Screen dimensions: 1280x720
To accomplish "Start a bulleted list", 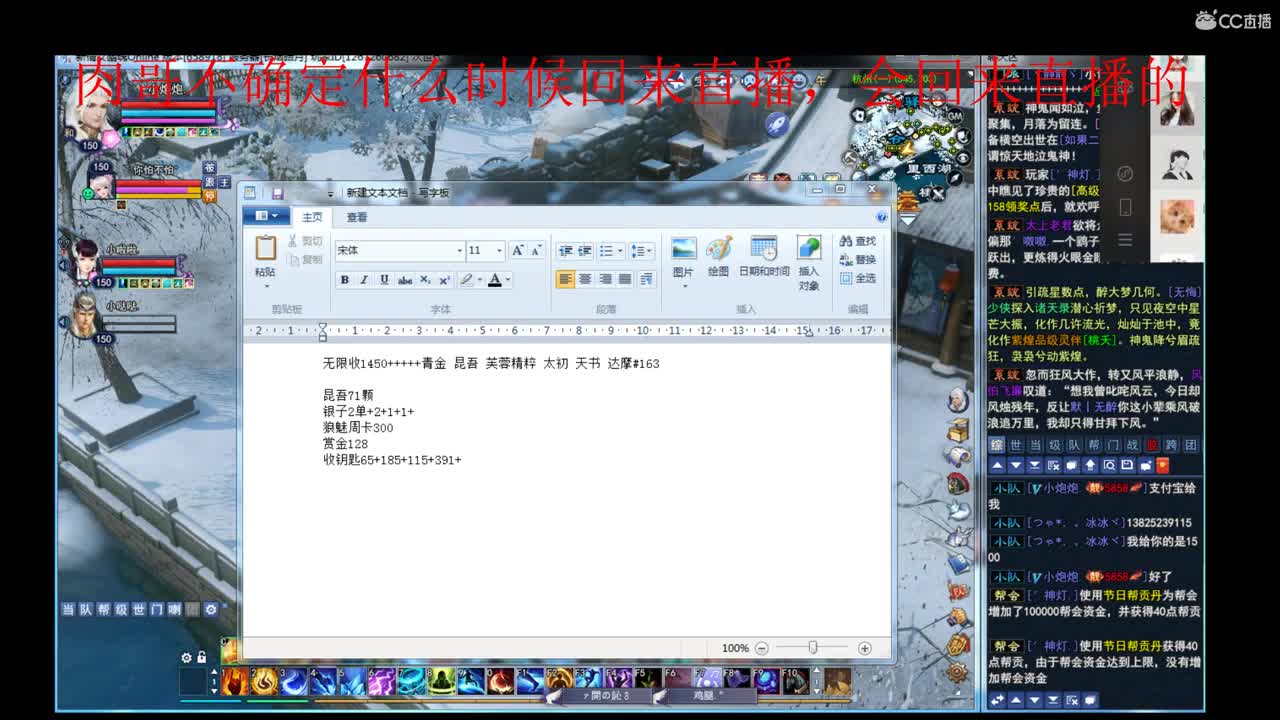I will pyautogui.click(x=606, y=250).
